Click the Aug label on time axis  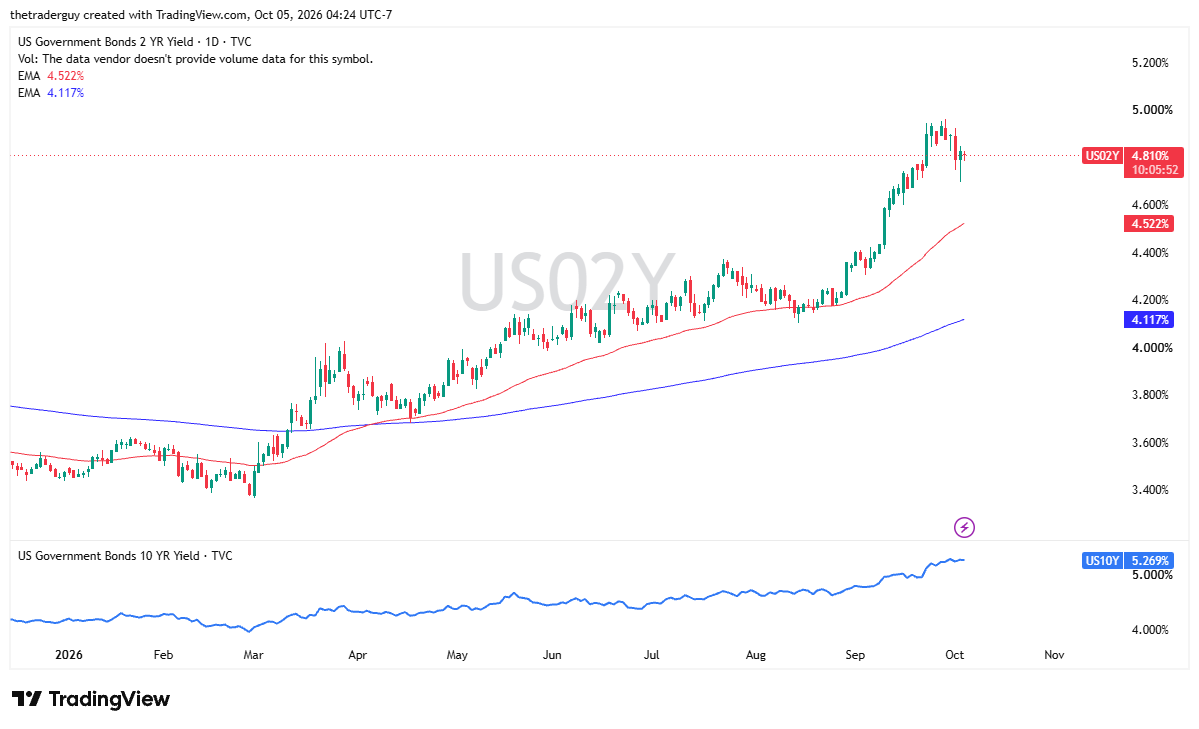pyautogui.click(x=755, y=655)
